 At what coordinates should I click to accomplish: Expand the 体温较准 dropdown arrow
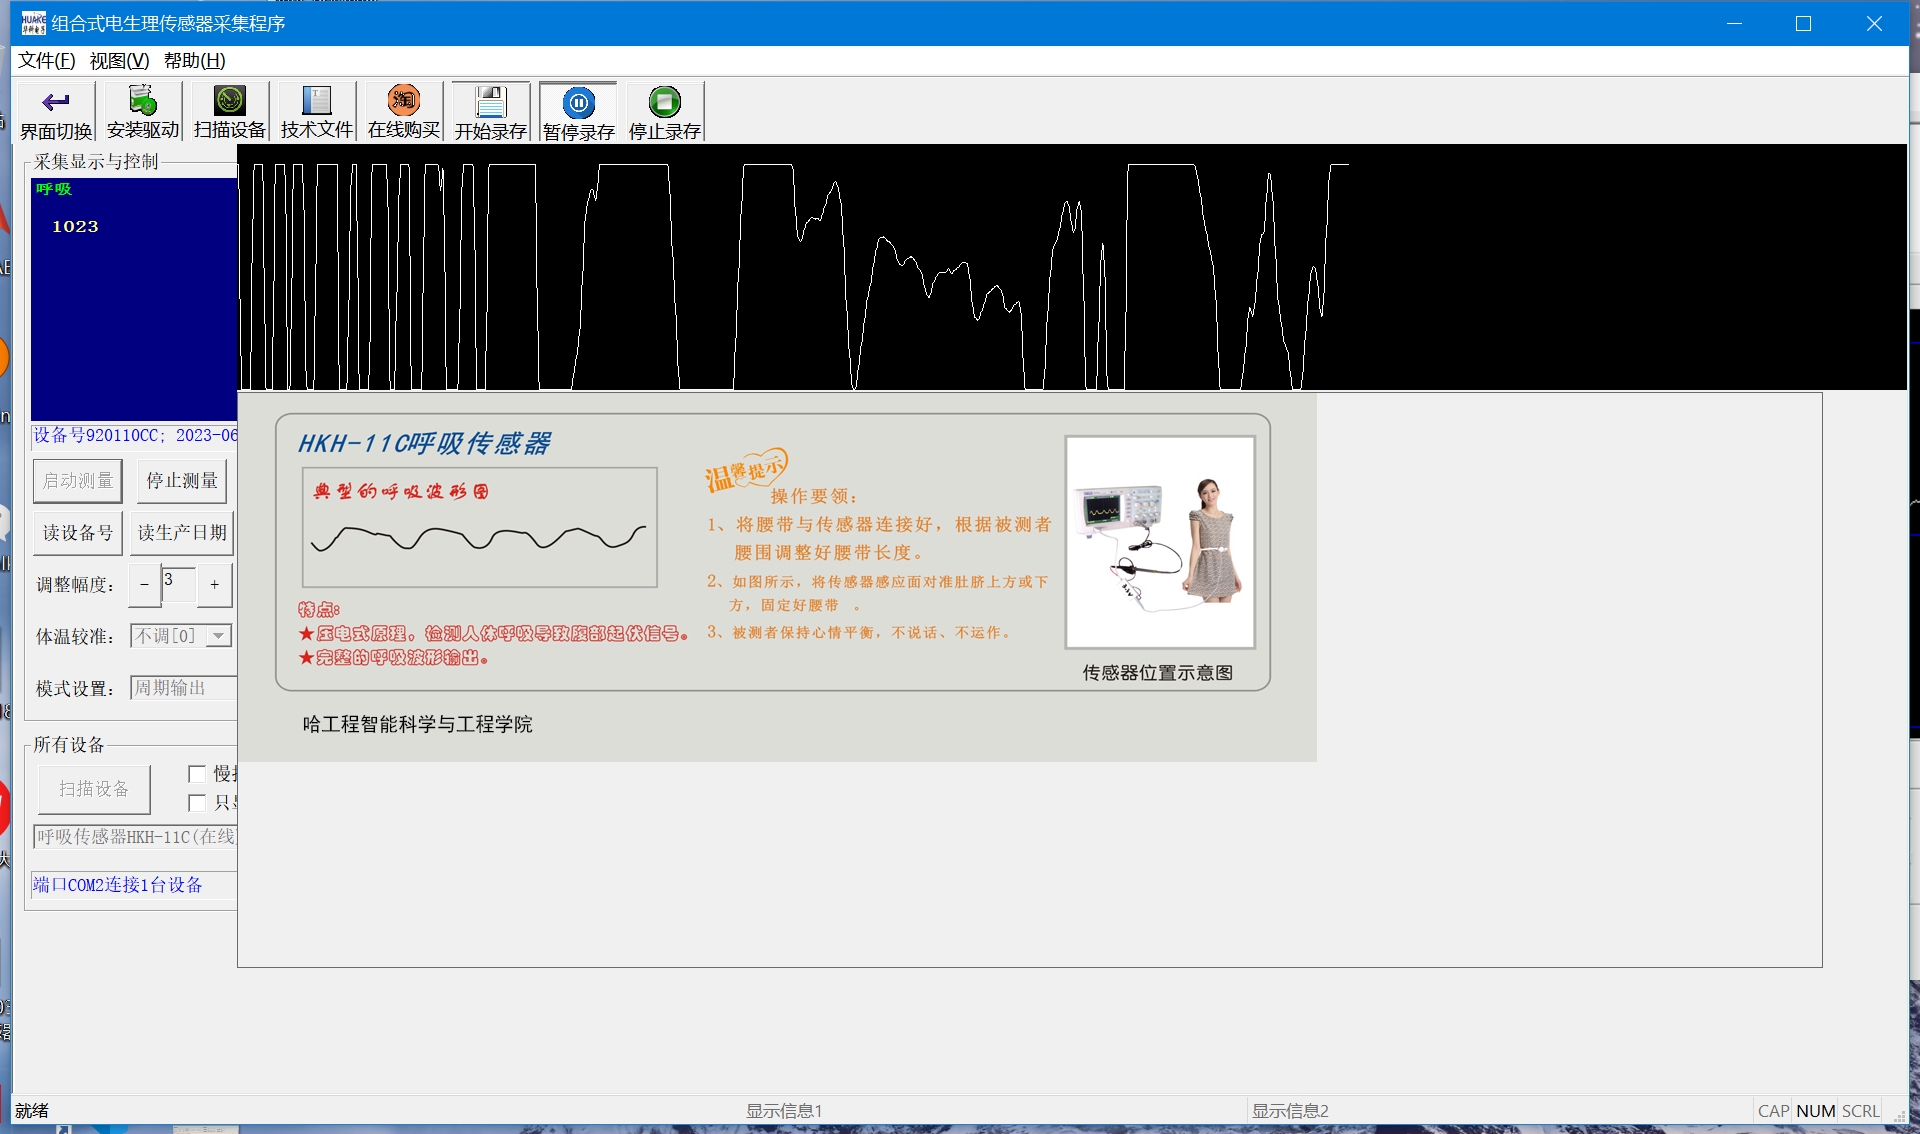tap(219, 636)
